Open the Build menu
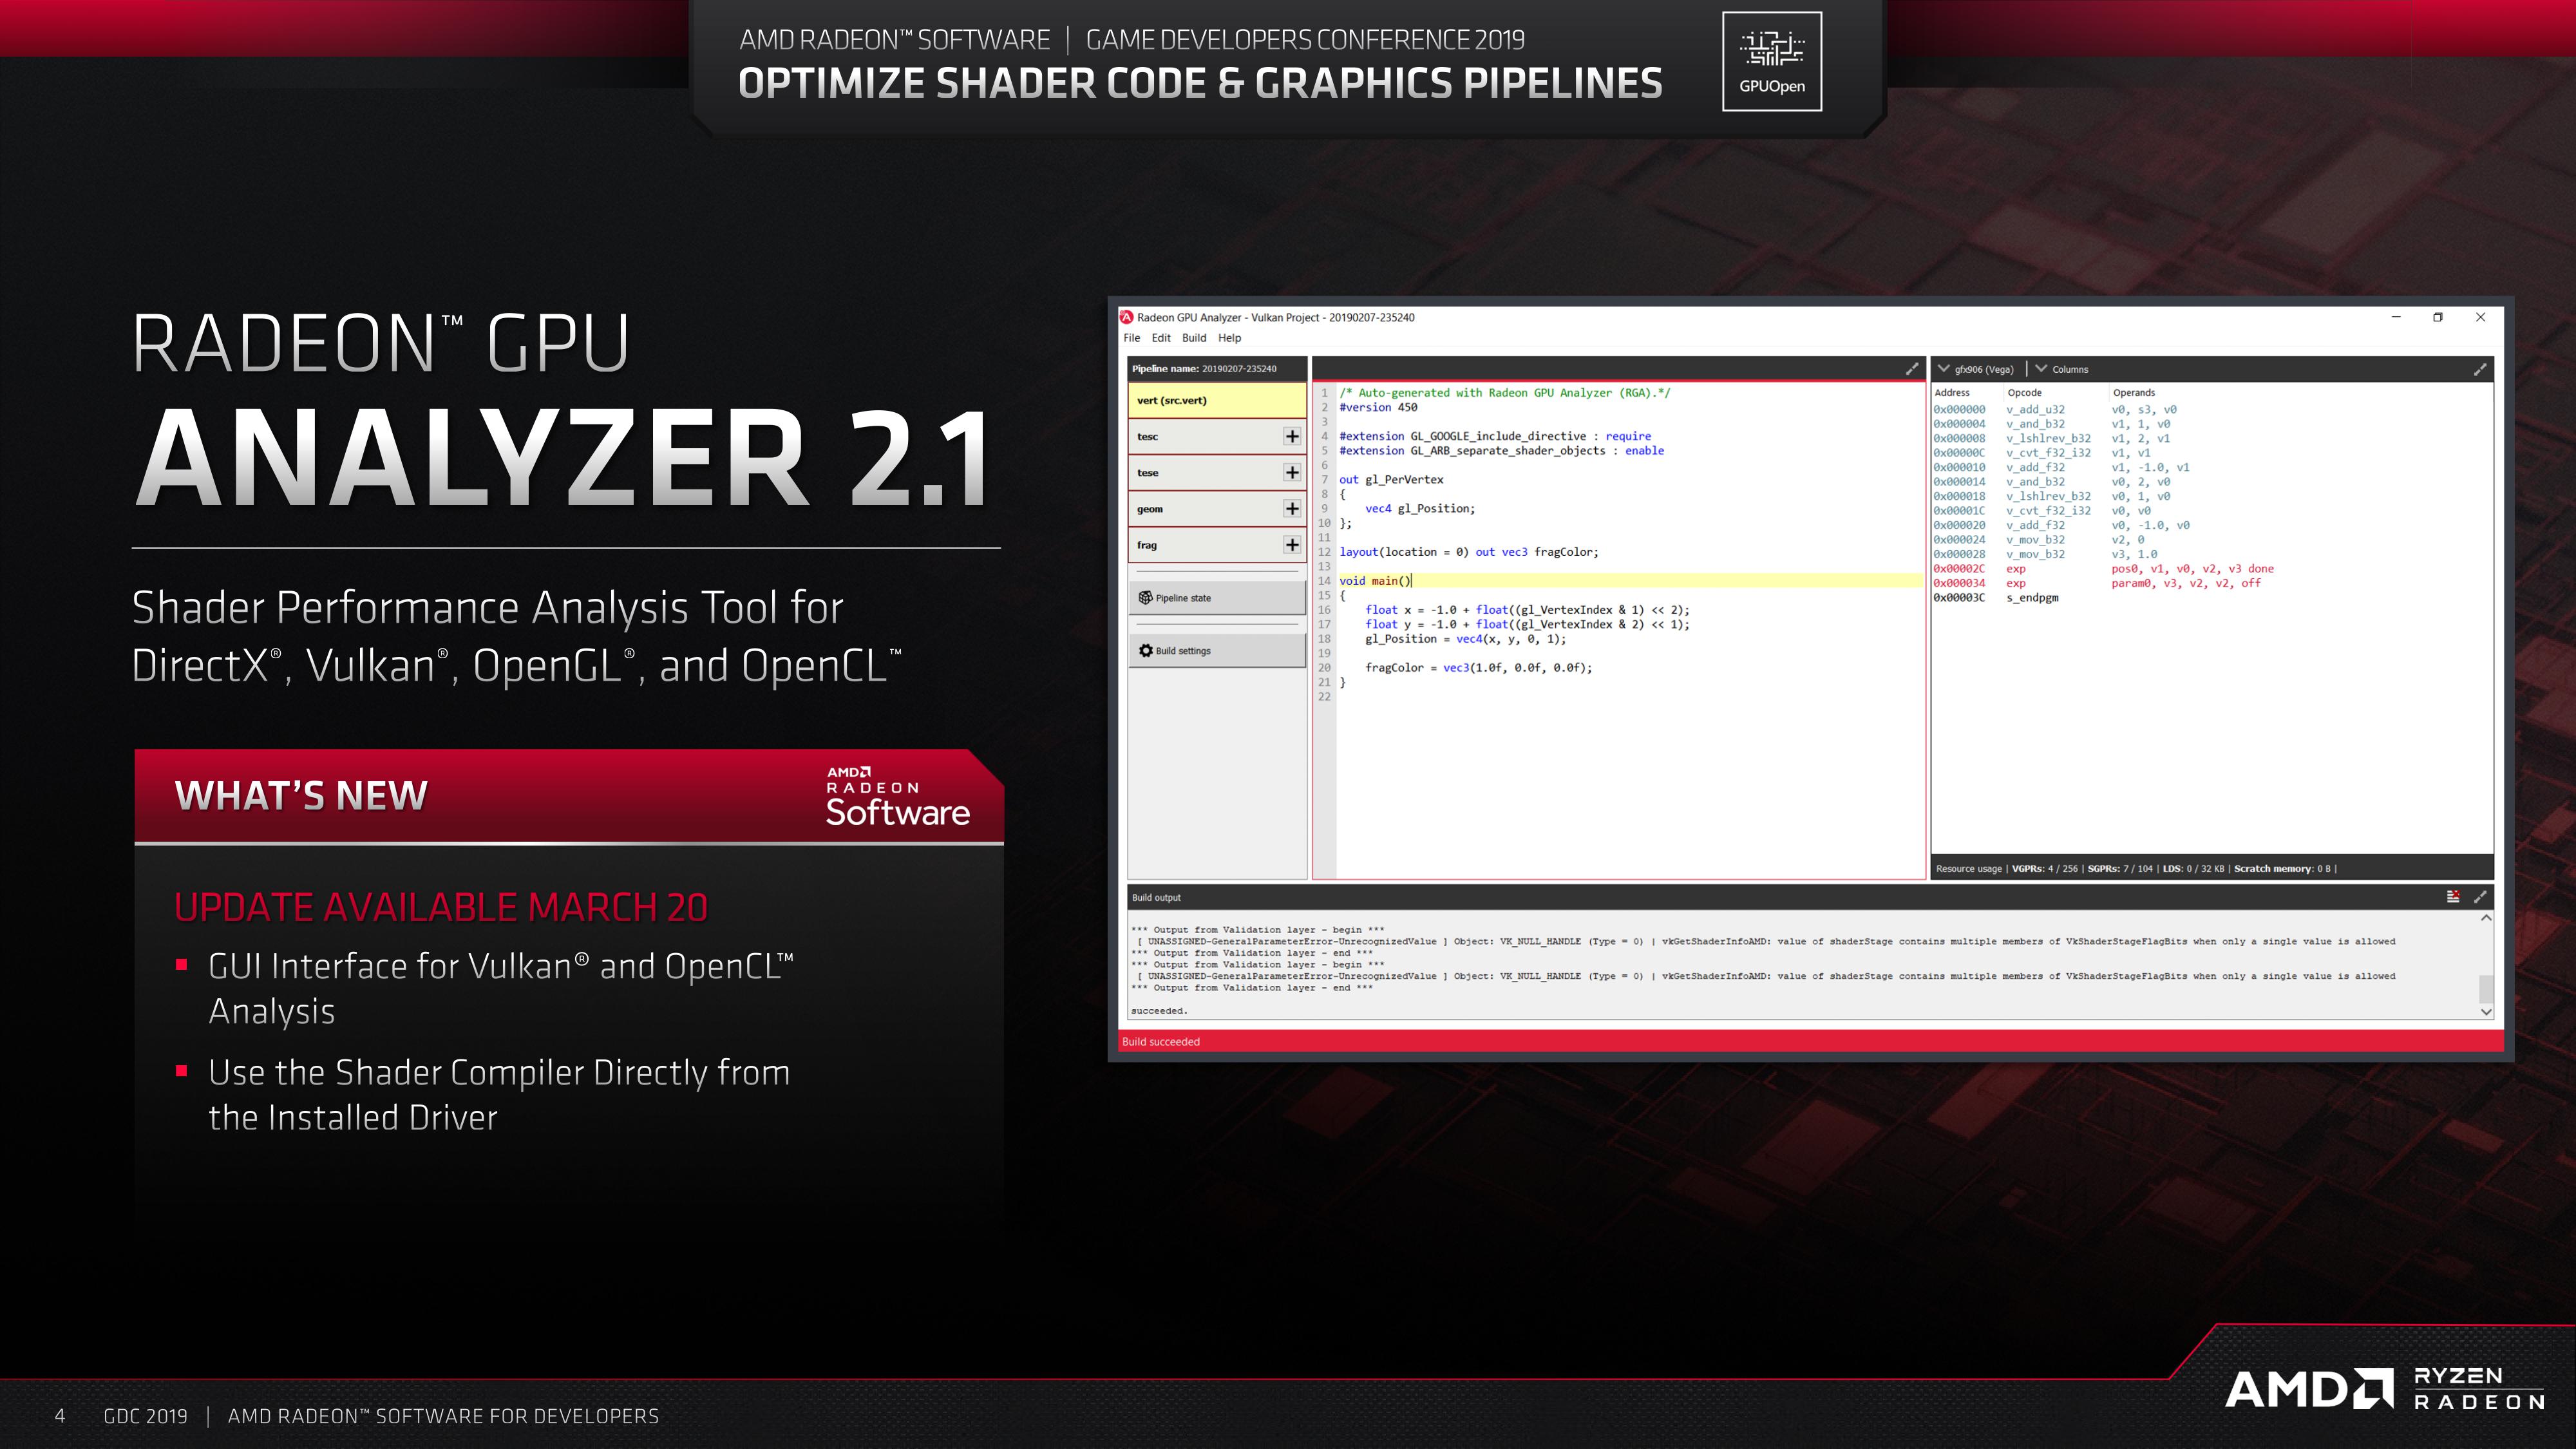This screenshot has height=1449, width=2576. pos(1194,338)
